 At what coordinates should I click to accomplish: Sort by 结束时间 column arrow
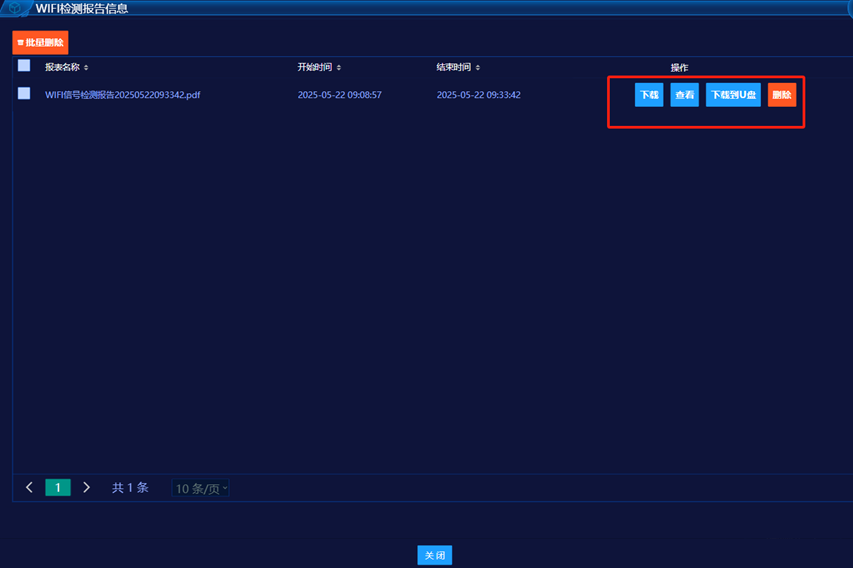click(x=478, y=67)
